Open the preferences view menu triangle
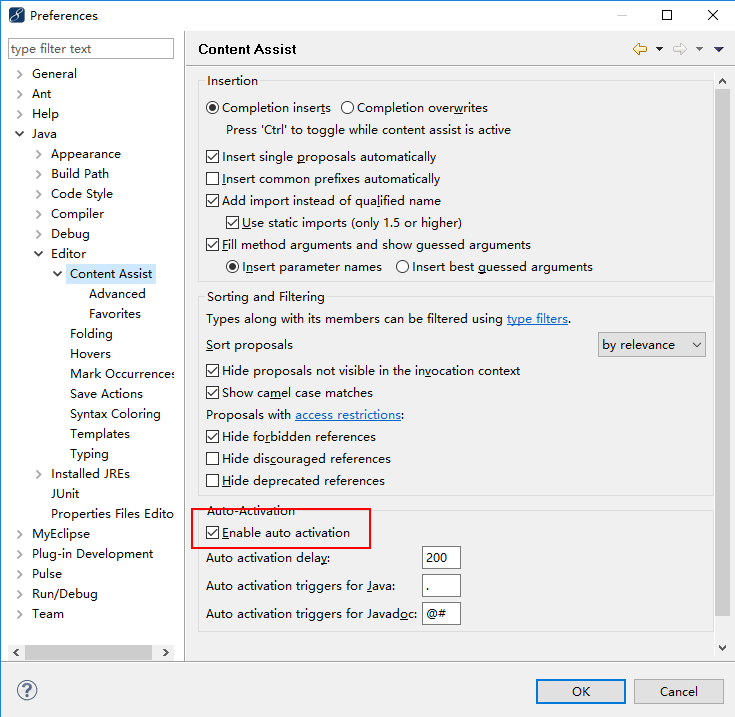735x717 pixels. 719,49
